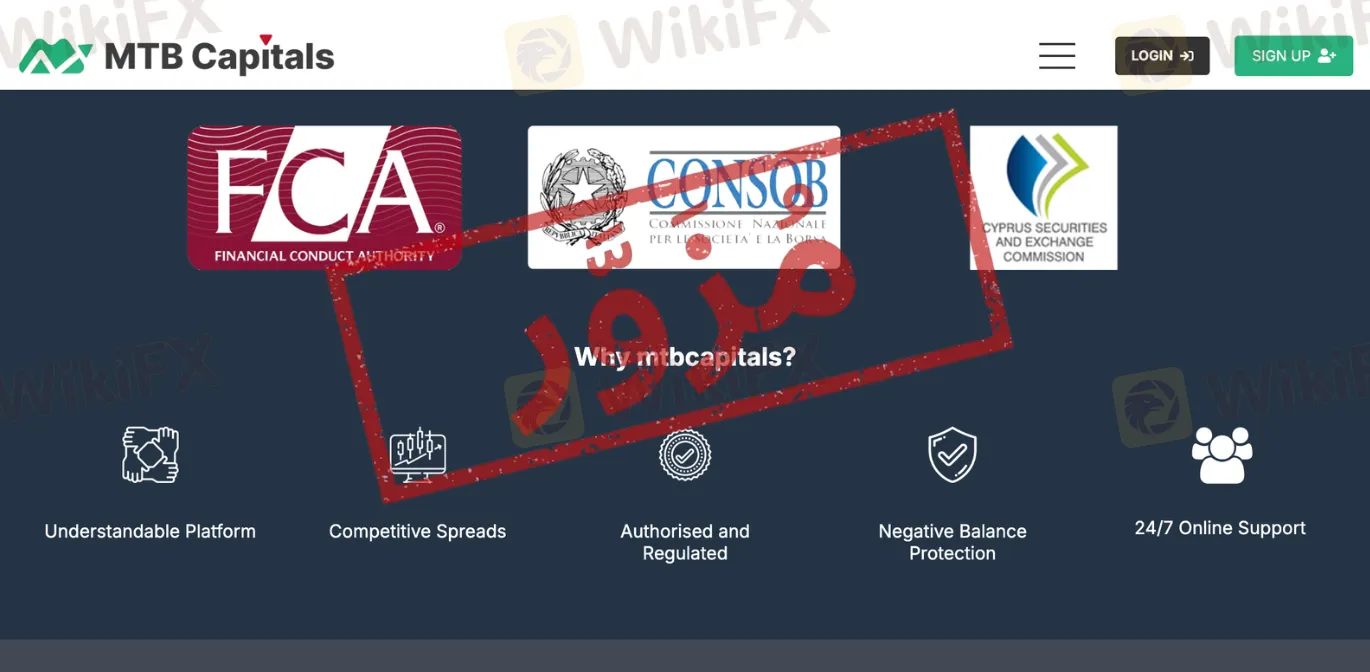Click the Why mtbcapitals? heading

point(685,357)
